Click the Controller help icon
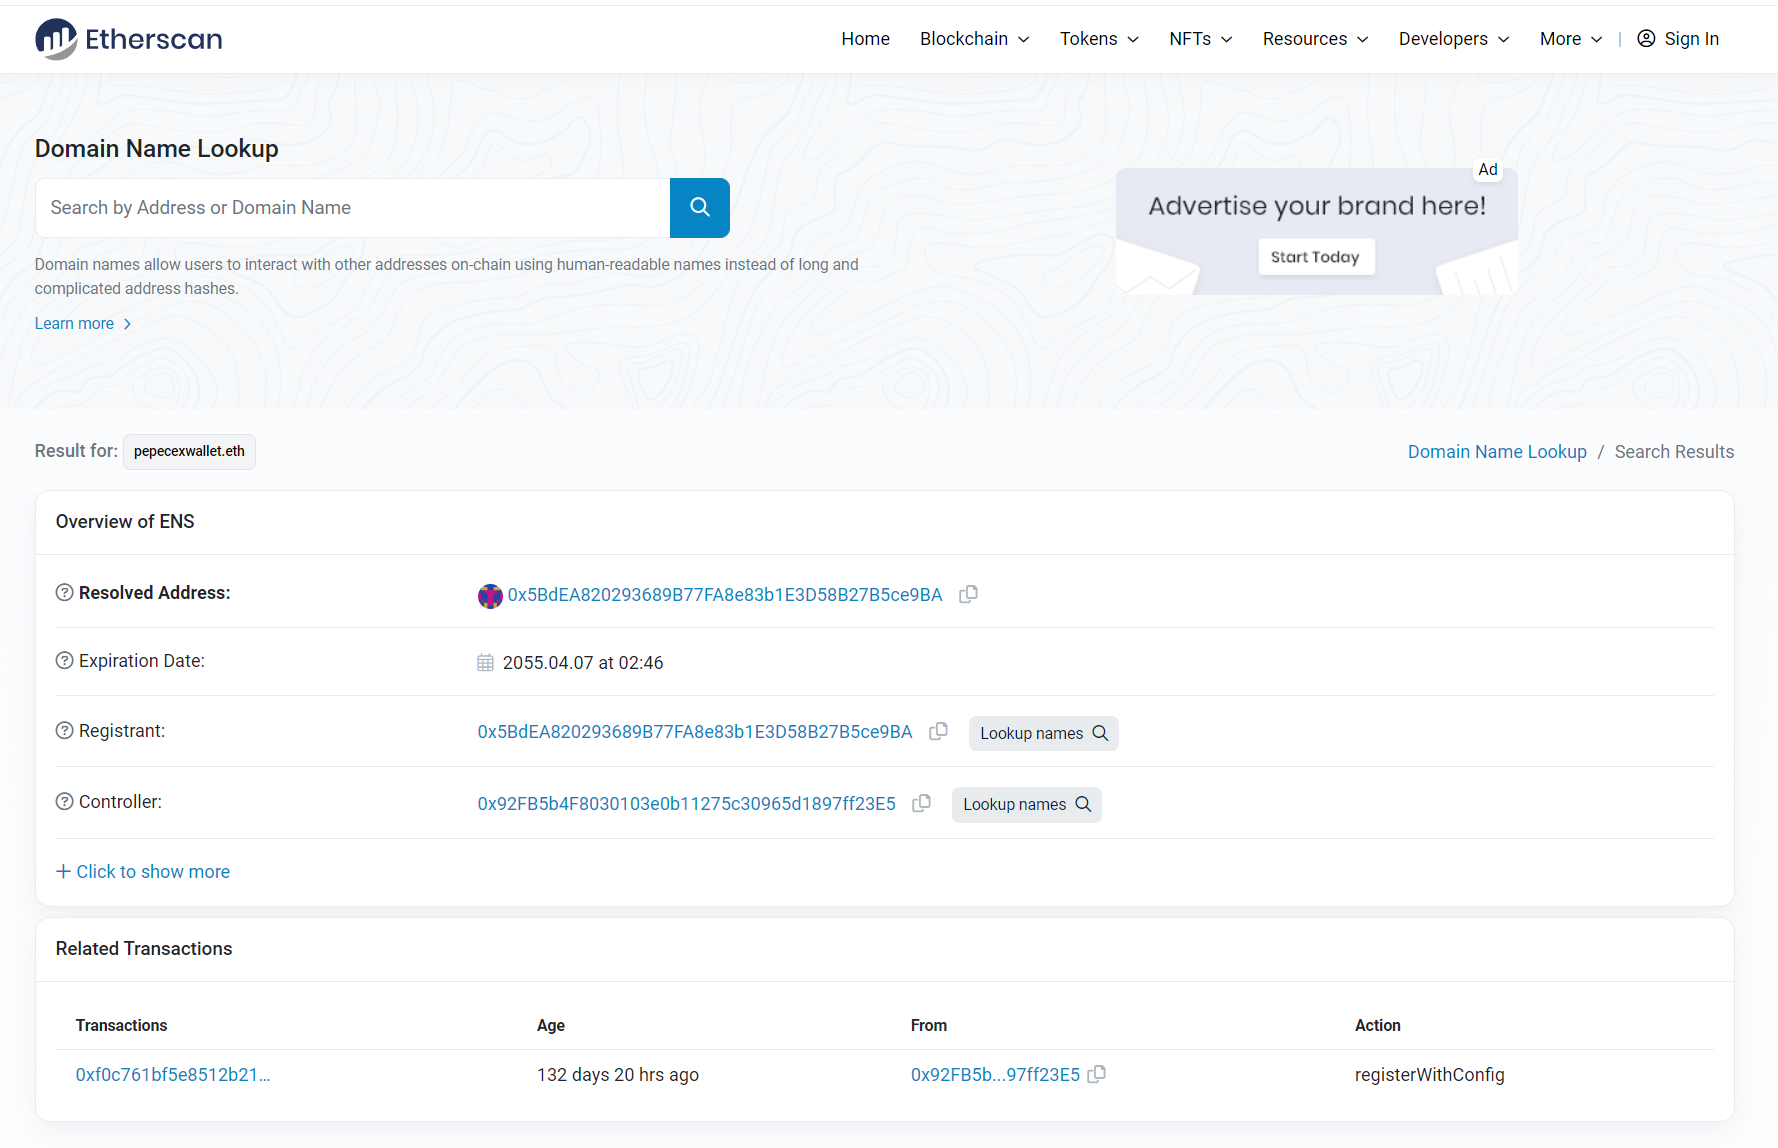 [x=64, y=801]
